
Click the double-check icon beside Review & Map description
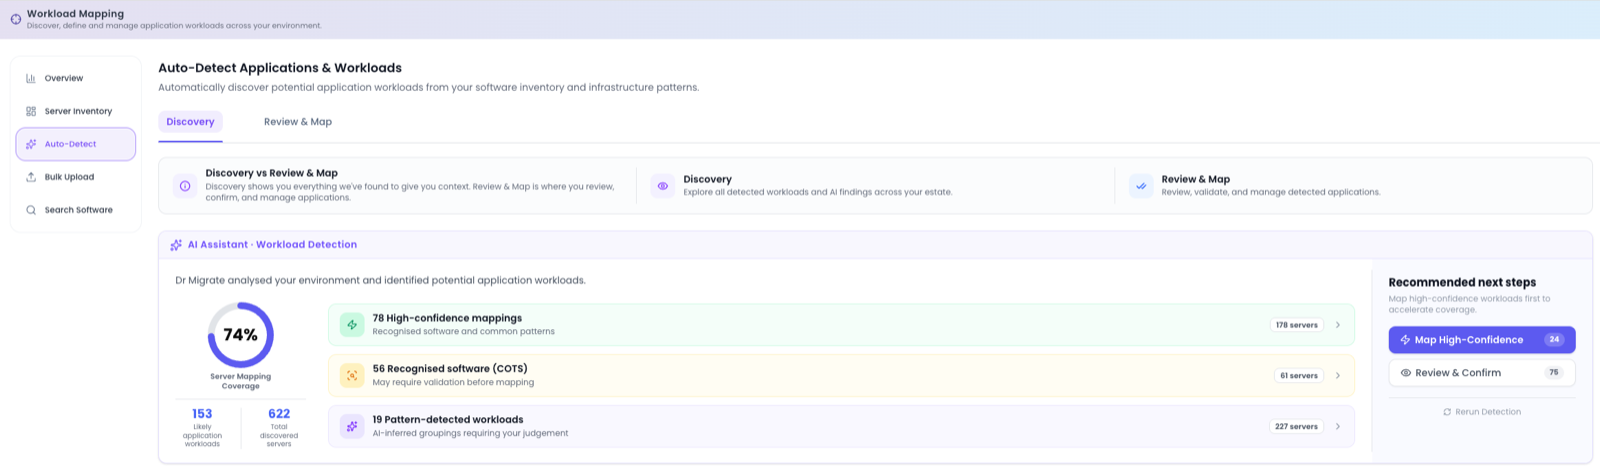point(1141,185)
